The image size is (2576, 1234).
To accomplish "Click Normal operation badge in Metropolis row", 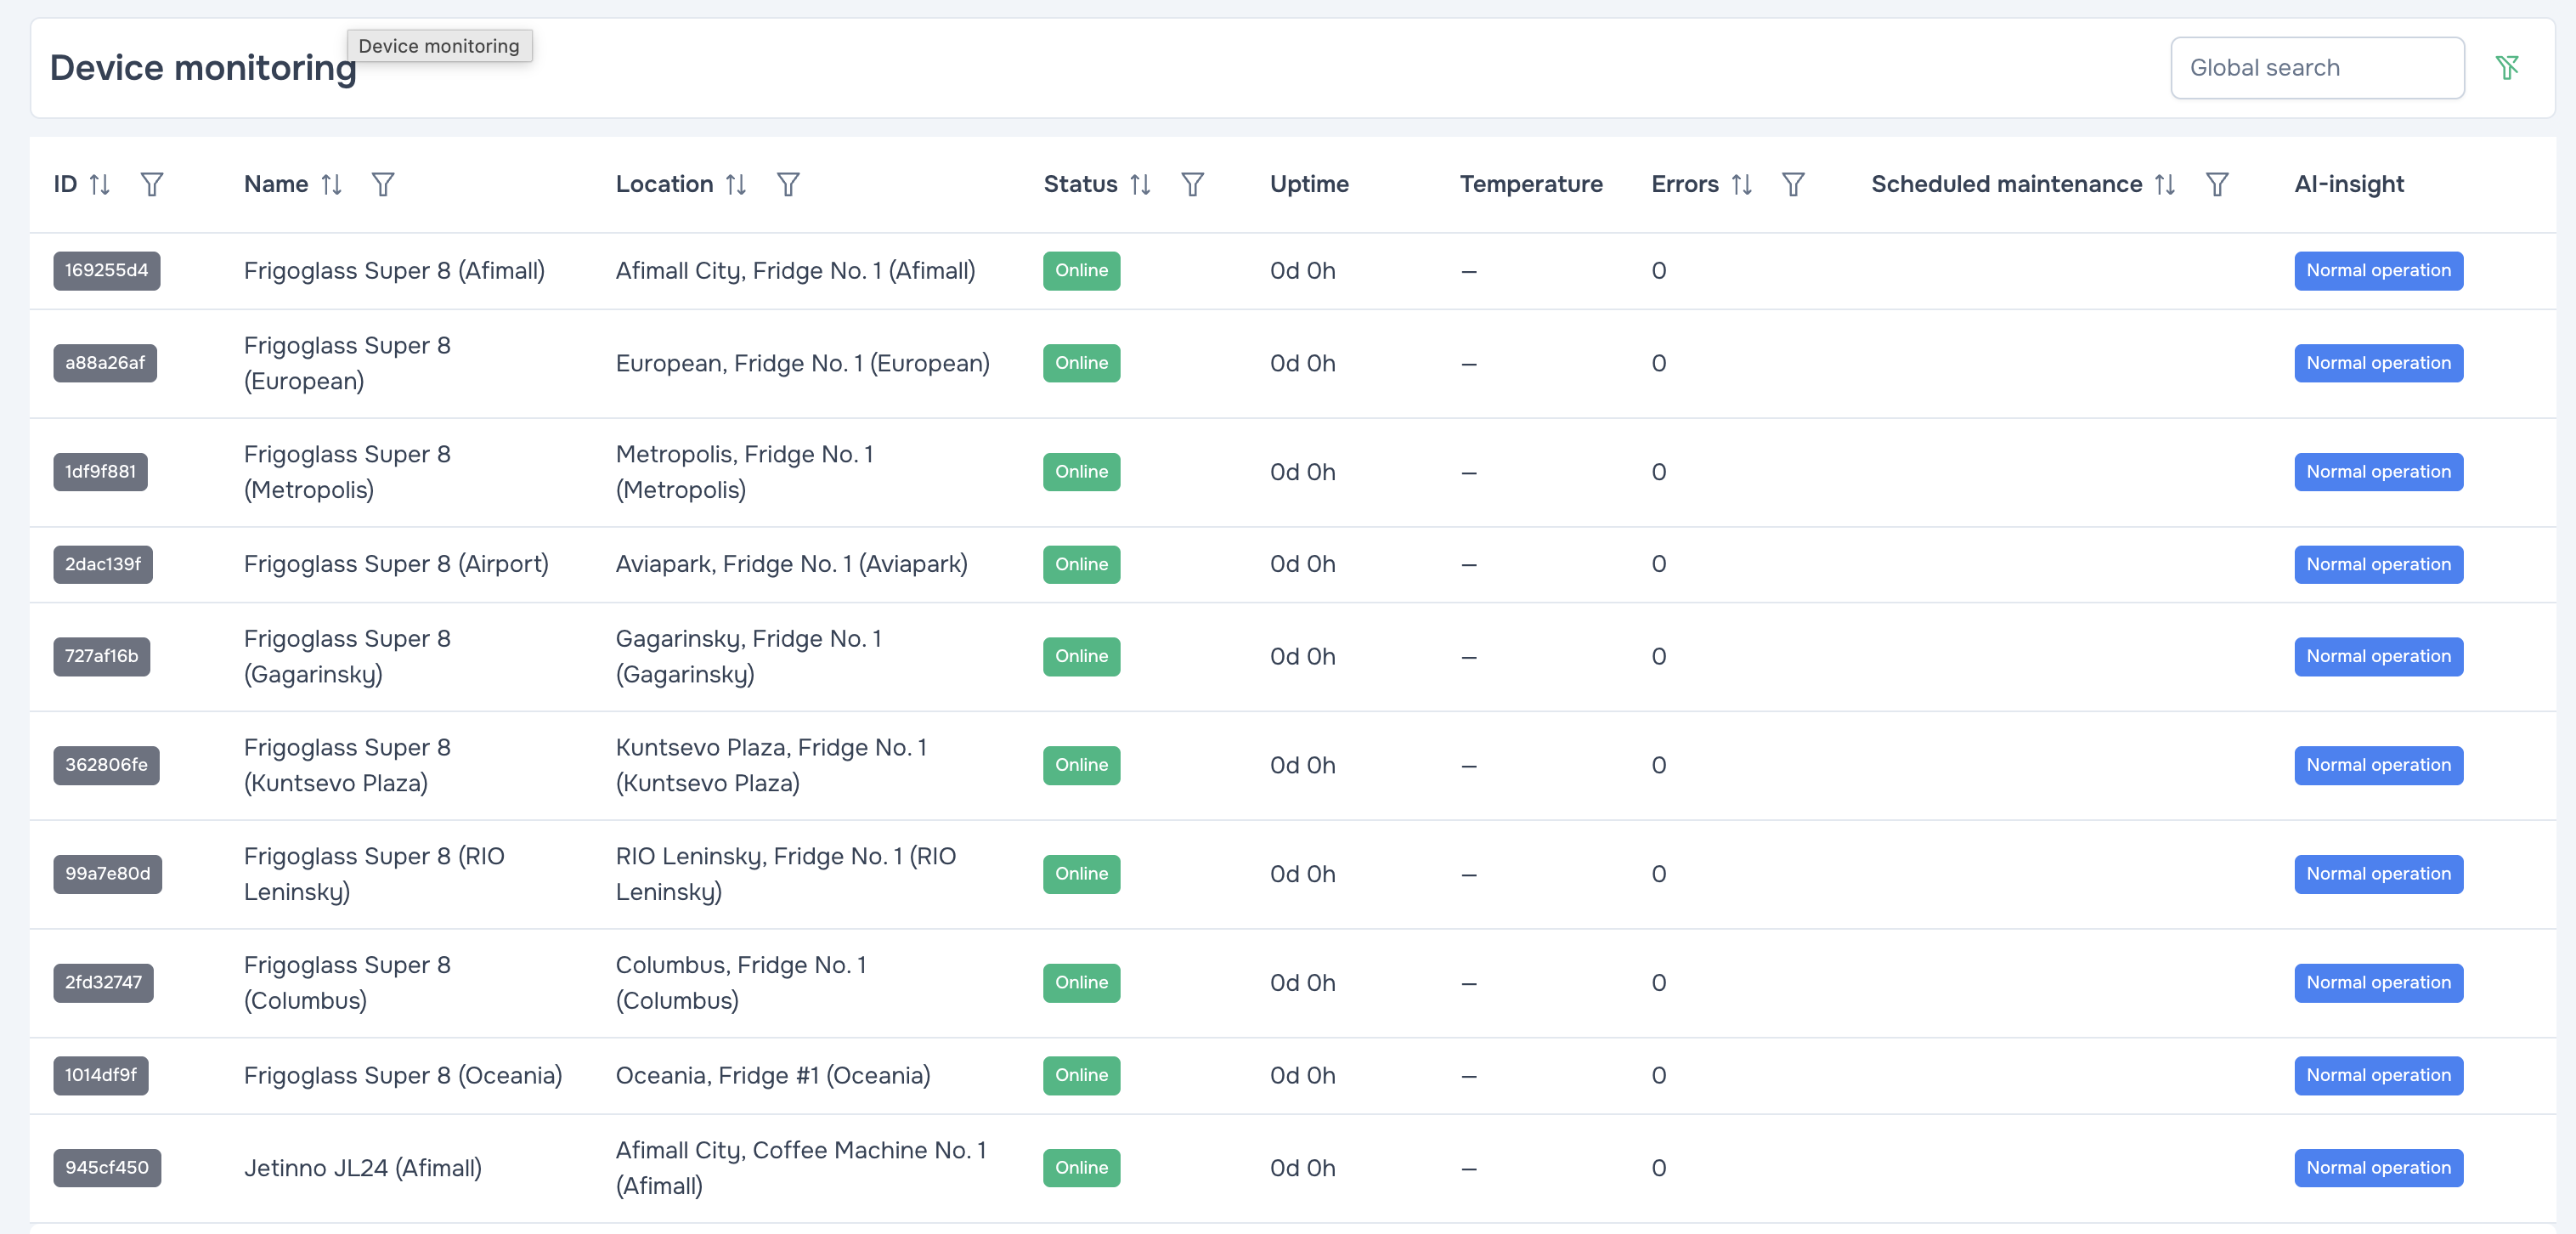I will 2377,471.
